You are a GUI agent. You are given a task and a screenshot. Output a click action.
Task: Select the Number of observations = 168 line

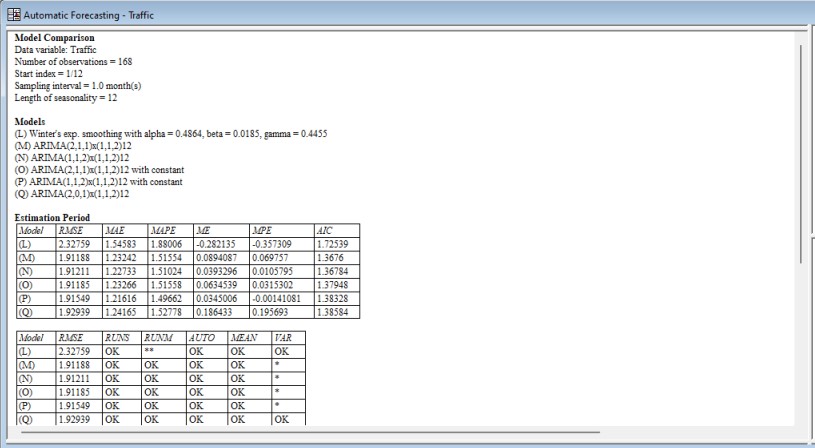pos(74,62)
